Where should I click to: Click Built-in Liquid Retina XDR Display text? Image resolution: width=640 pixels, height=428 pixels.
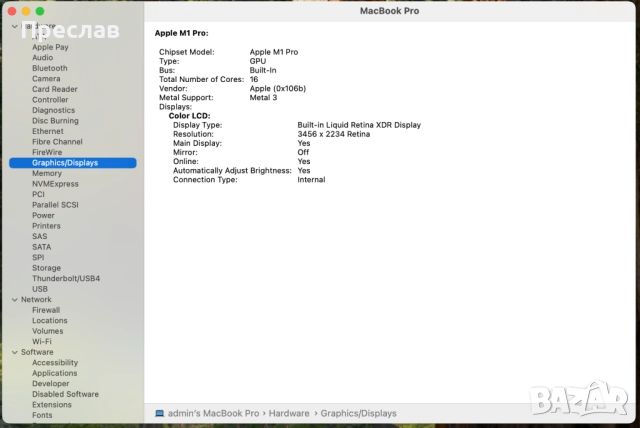click(359, 125)
